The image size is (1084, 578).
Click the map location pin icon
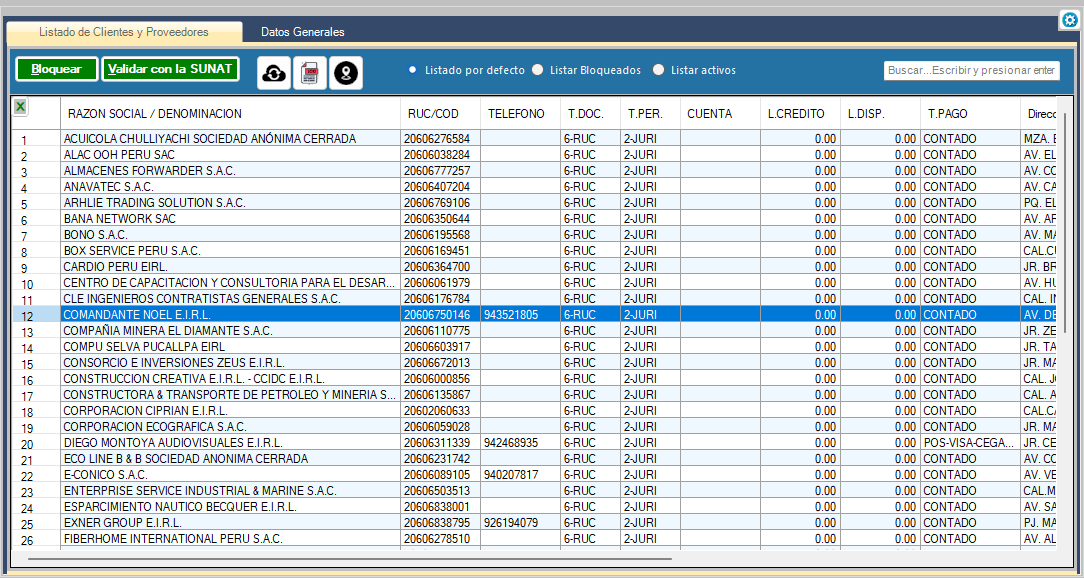click(346, 73)
